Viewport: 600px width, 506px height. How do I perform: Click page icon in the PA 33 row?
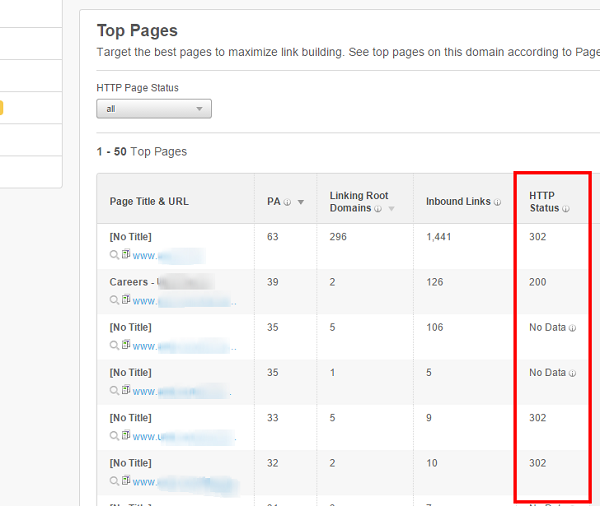click(126, 435)
